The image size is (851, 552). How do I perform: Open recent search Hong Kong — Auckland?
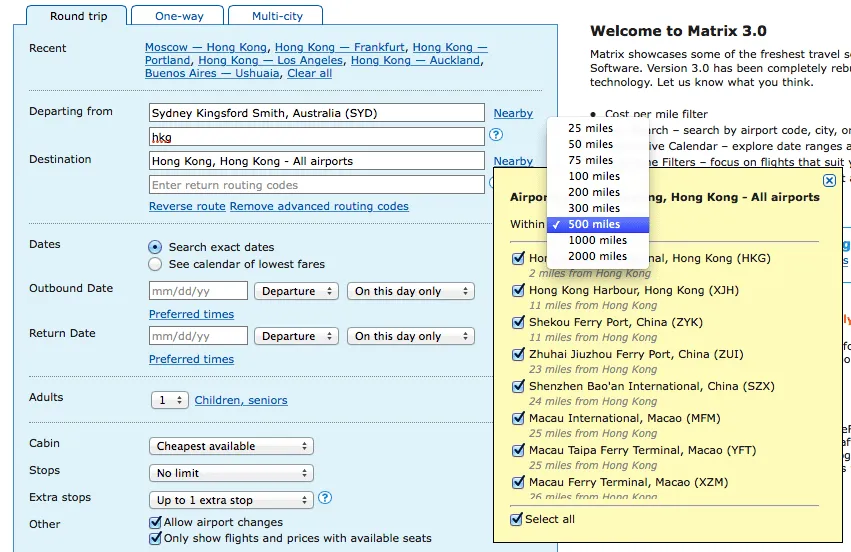pos(416,60)
